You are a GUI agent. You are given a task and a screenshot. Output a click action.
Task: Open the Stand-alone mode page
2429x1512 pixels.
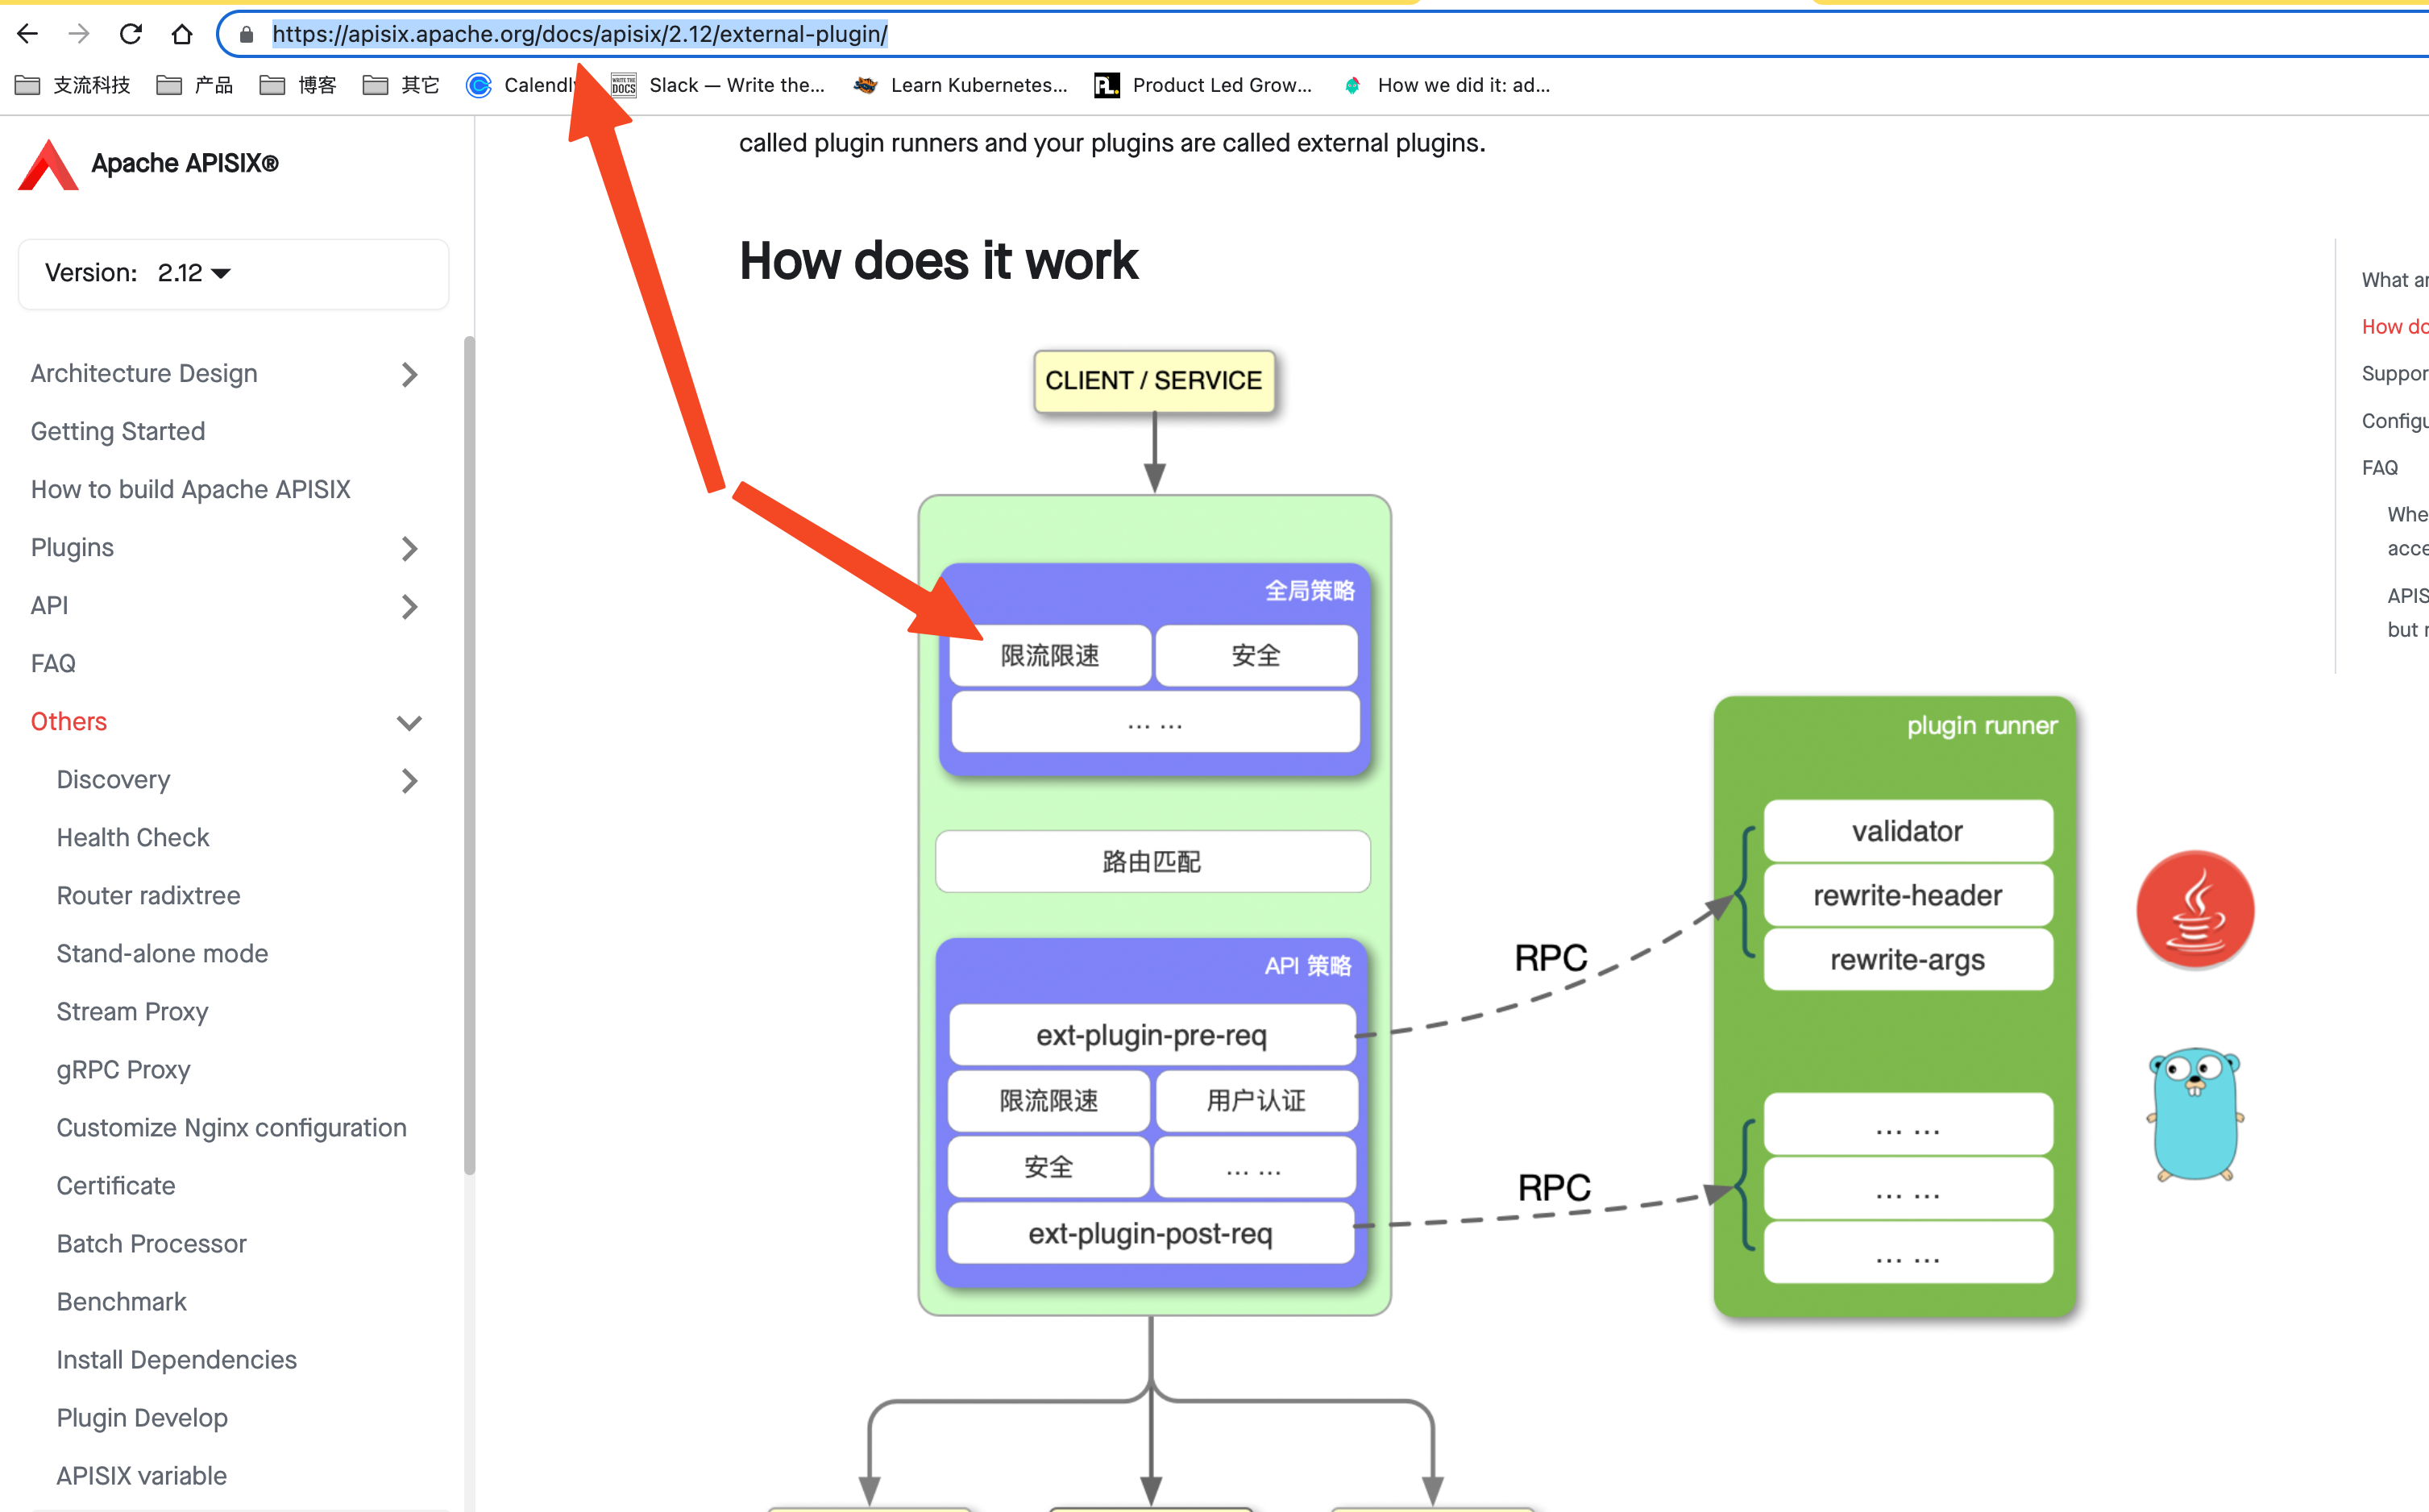point(162,954)
